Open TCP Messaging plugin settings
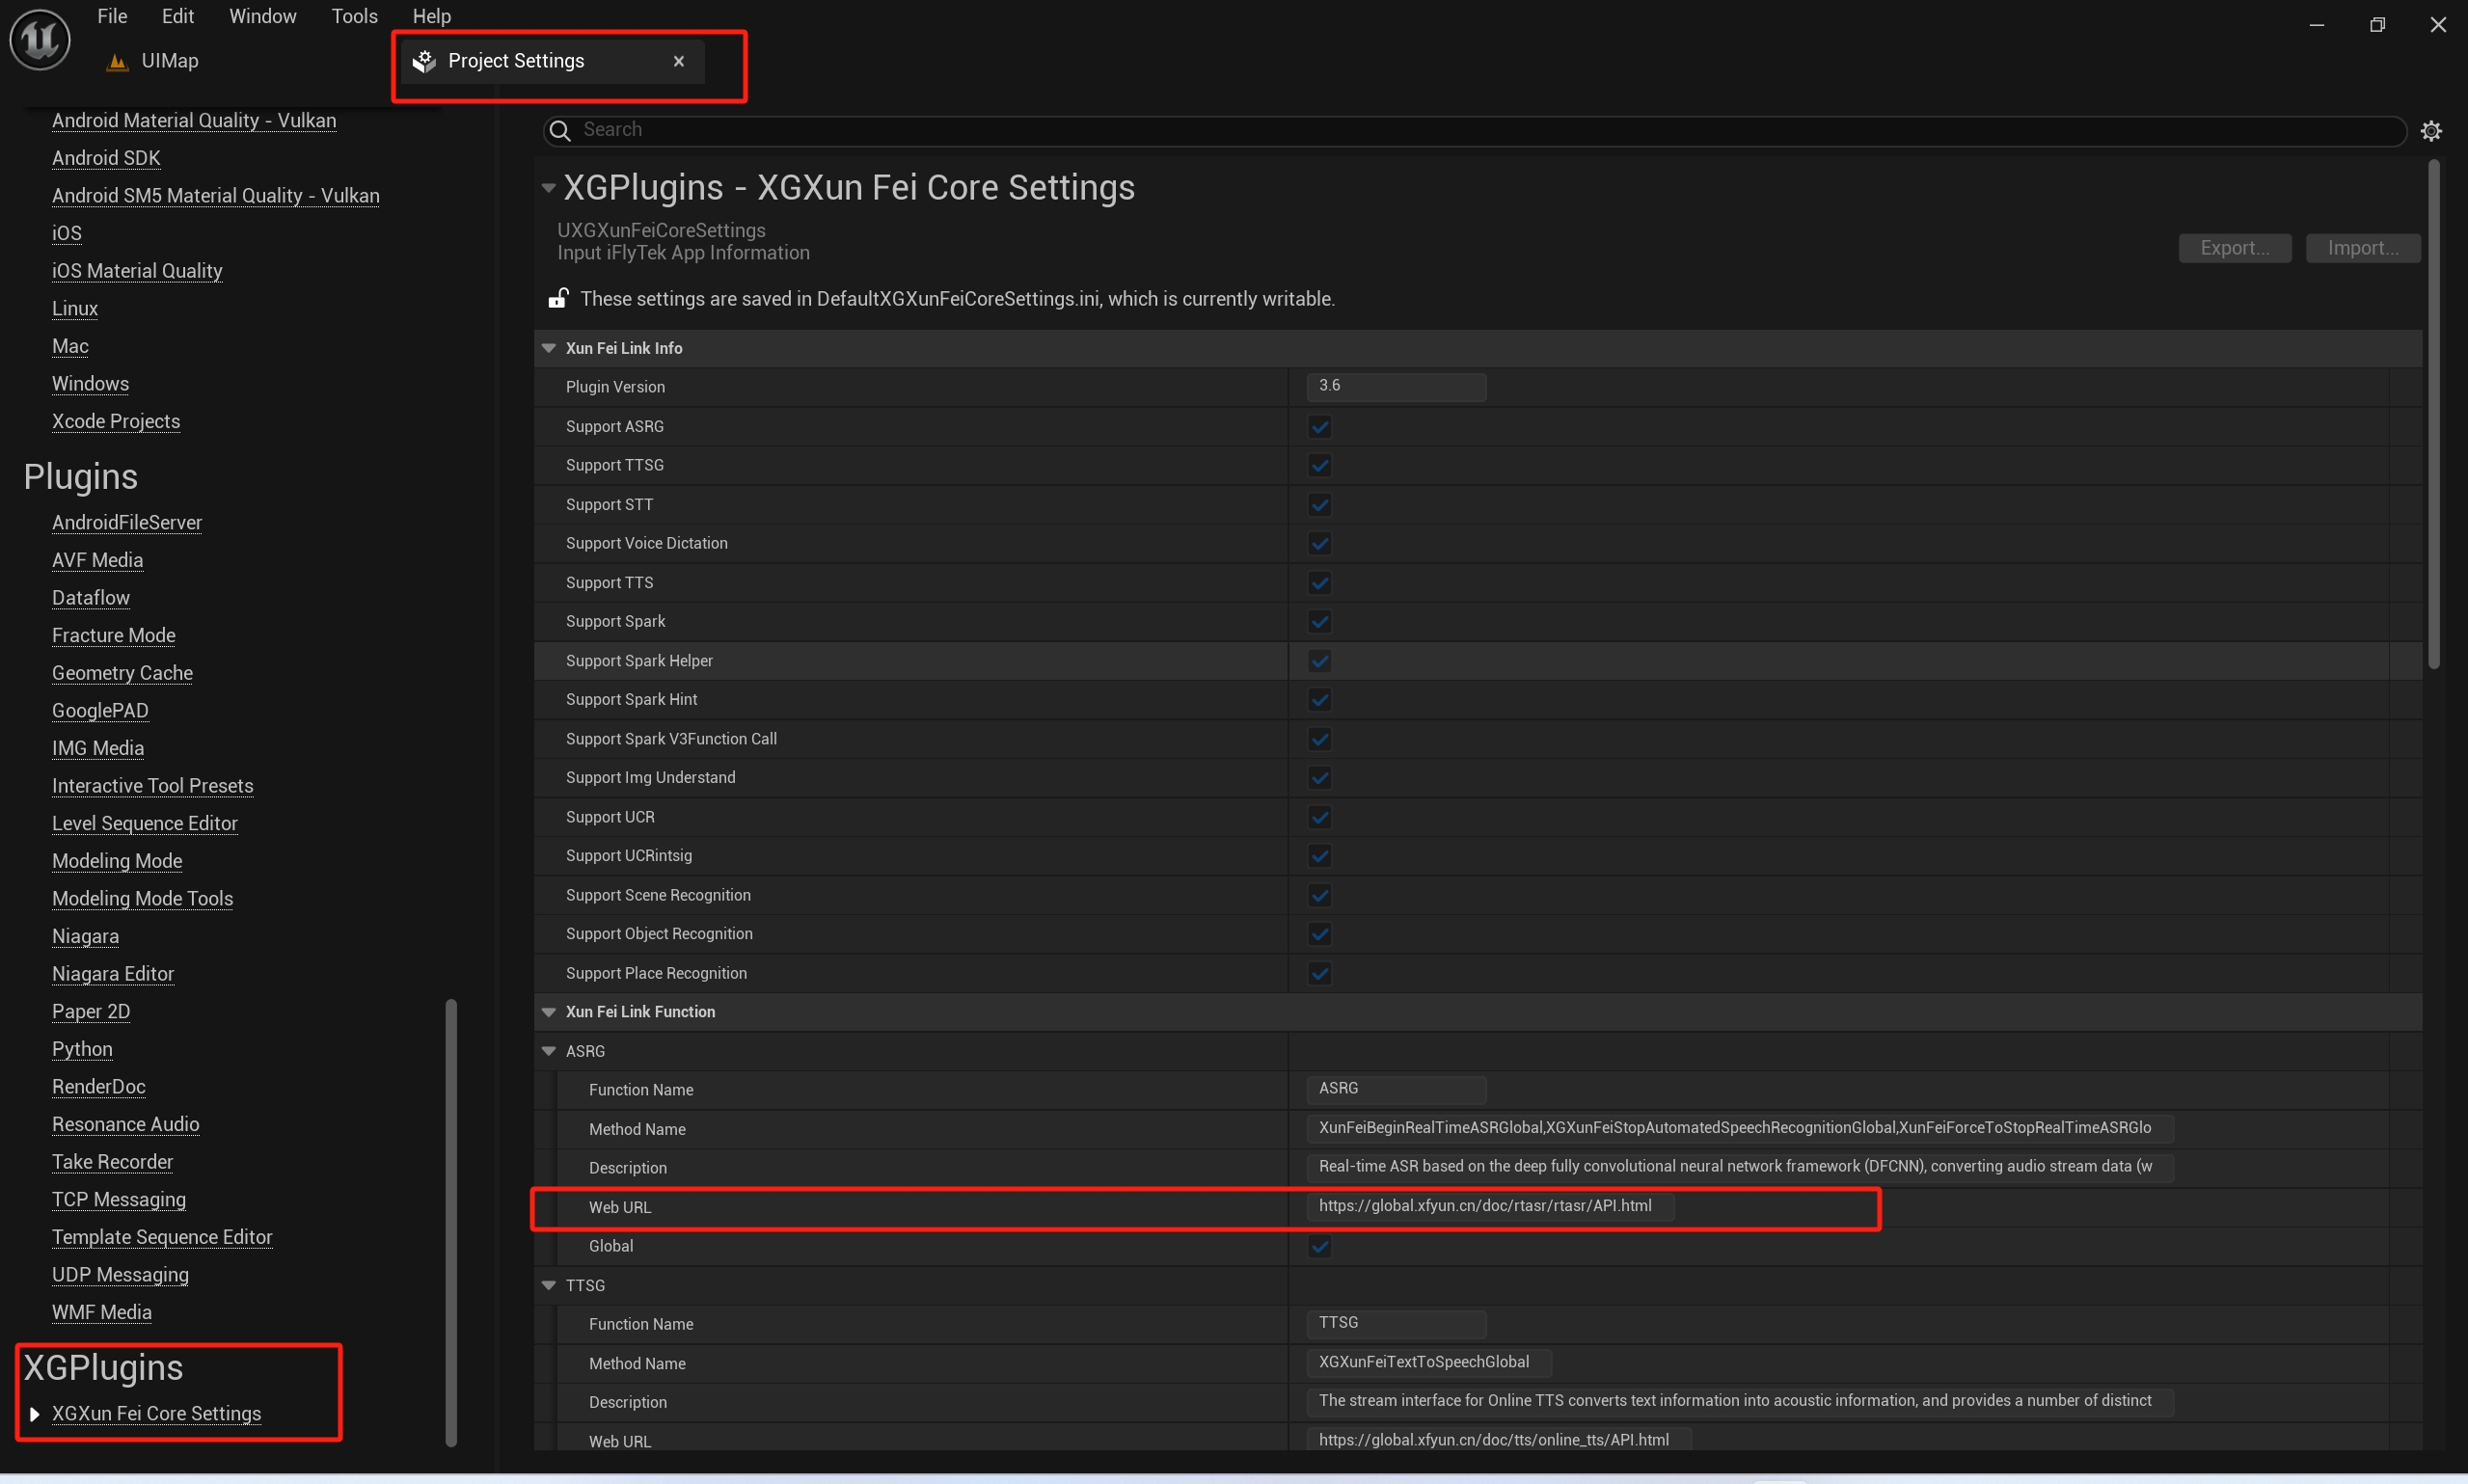This screenshot has height=1484, width=2468. pyautogui.click(x=119, y=1199)
